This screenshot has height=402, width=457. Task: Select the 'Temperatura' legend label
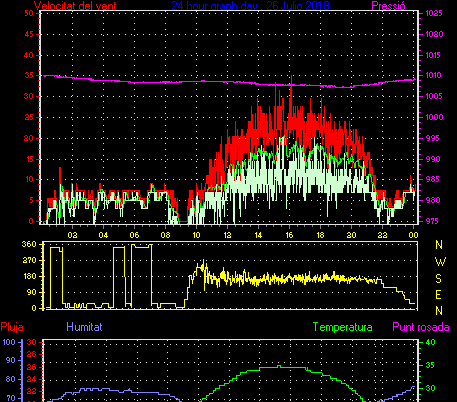343,327
